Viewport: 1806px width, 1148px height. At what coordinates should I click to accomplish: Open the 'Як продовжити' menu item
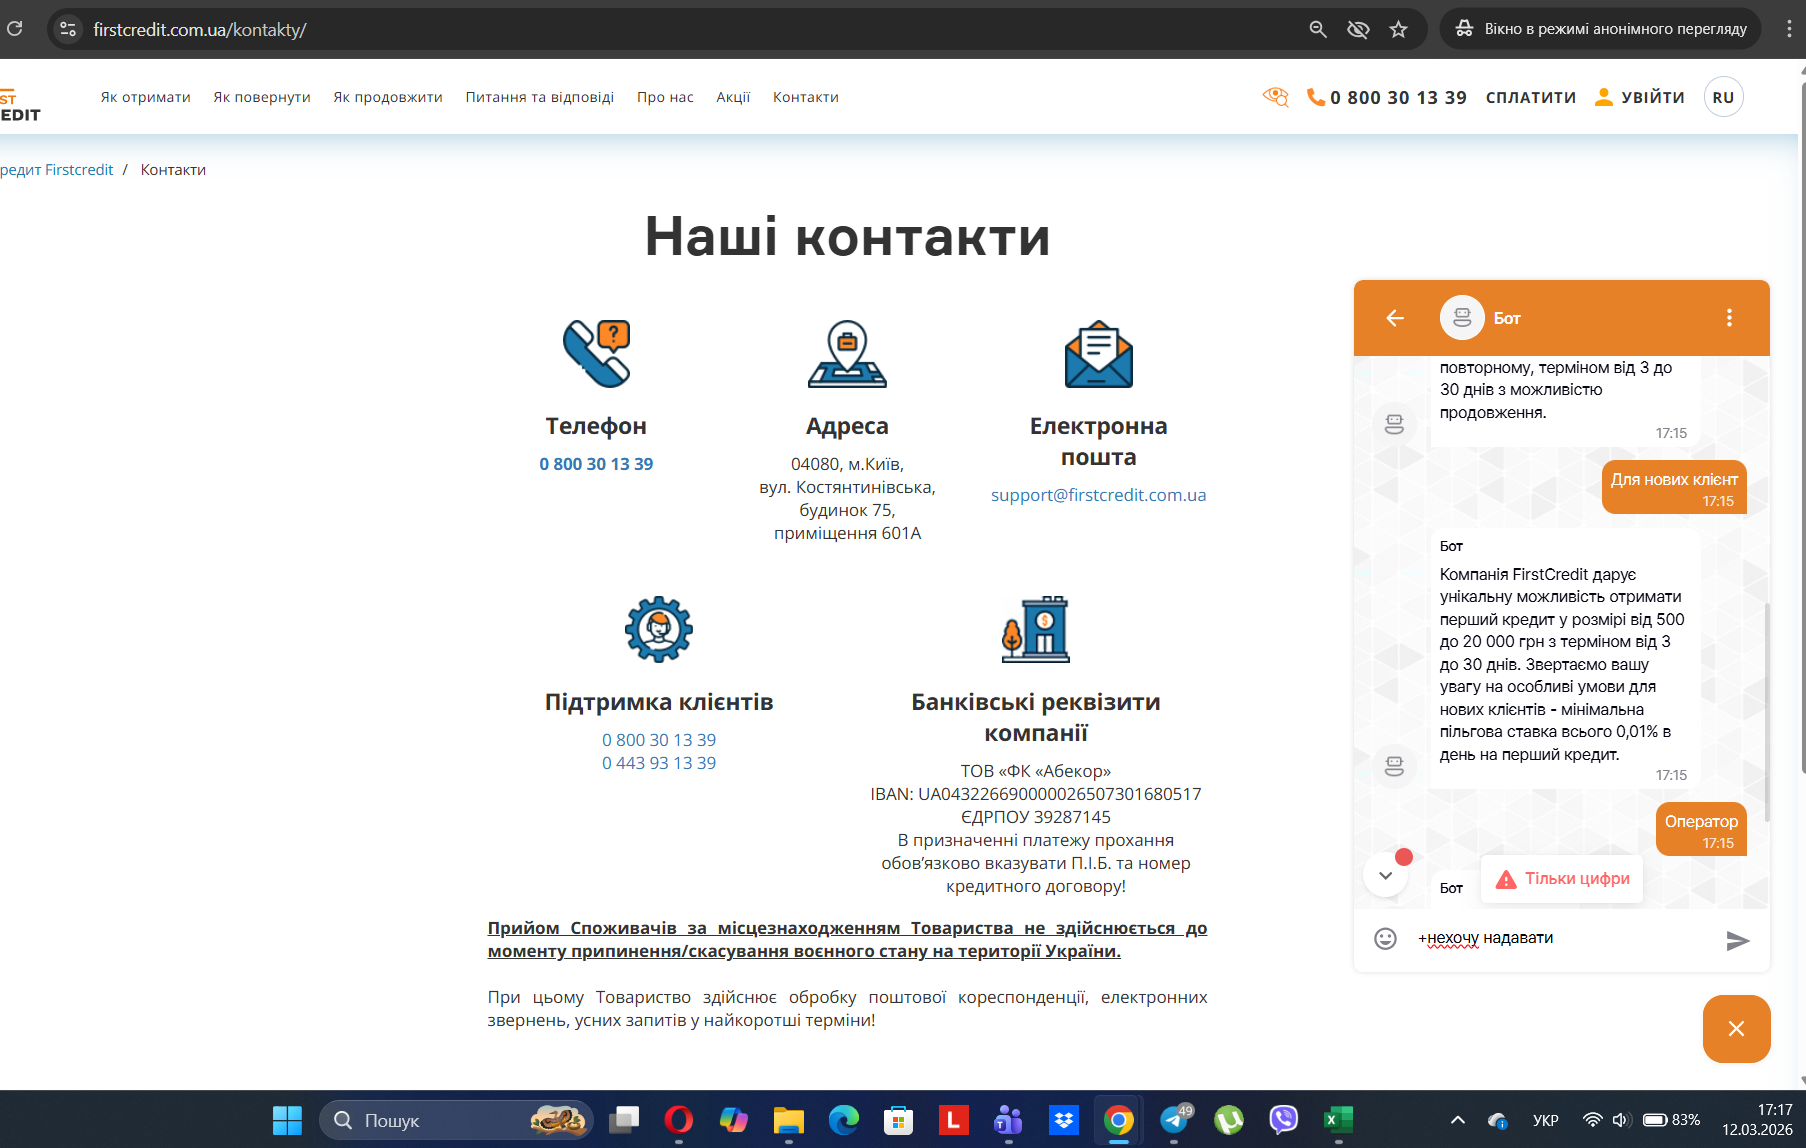pyautogui.click(x=388, y=97)
